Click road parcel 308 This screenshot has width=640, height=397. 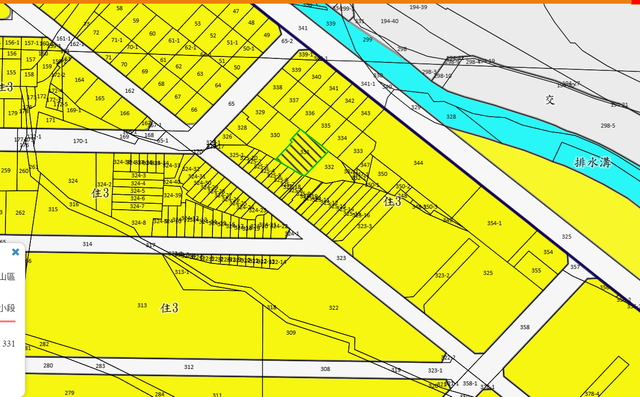[x=325, y=369]
